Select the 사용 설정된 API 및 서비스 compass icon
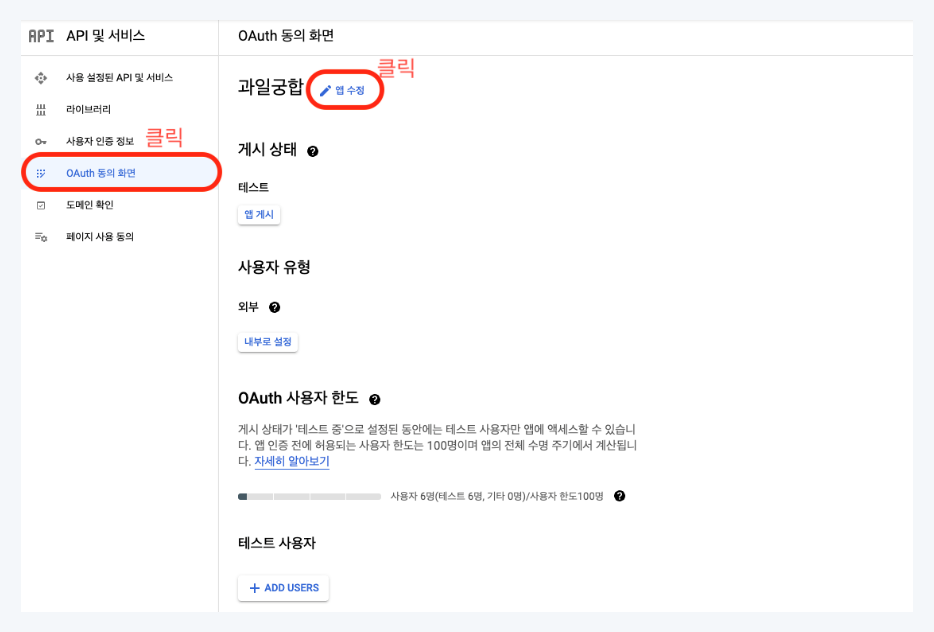Image resolution: width=934 pixels, height=632 pixels. [x=40, y=76]
